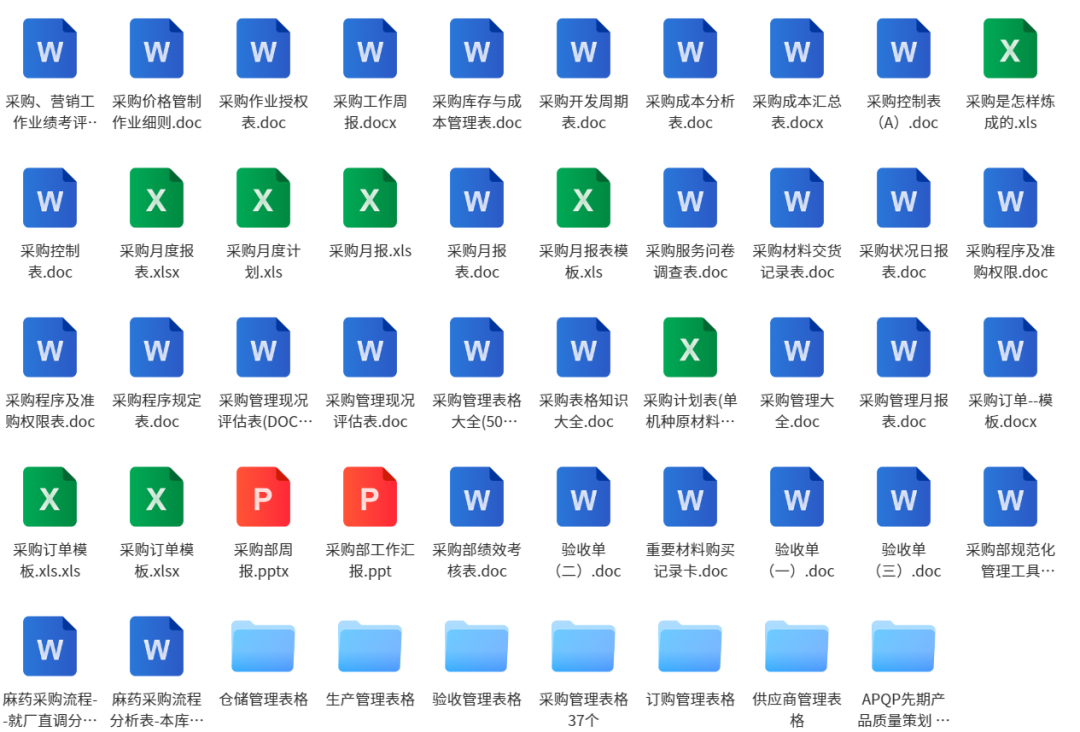Open the 采购成本汇总表.docx icon
Screen dimensions: 1080x732
(797, 48)
